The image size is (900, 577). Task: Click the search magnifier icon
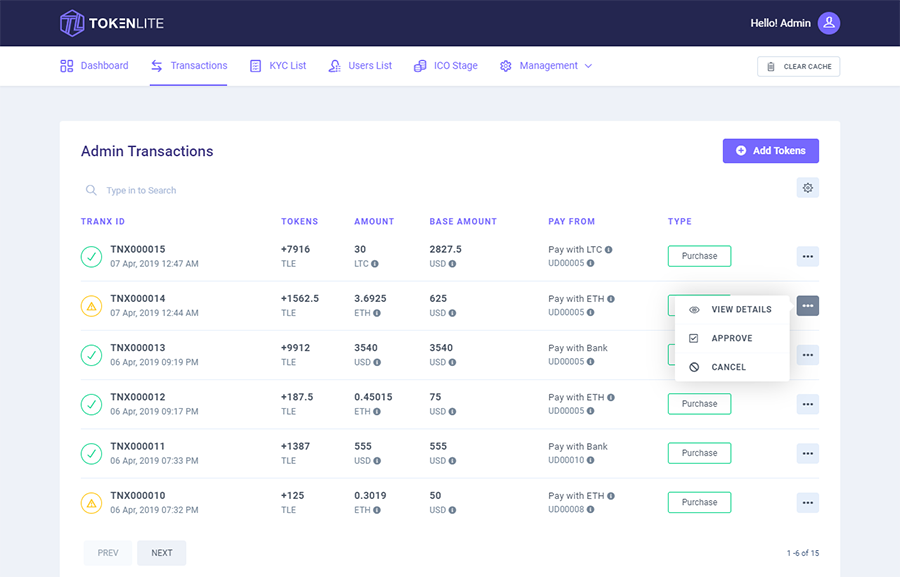click(x=90, y=189)
